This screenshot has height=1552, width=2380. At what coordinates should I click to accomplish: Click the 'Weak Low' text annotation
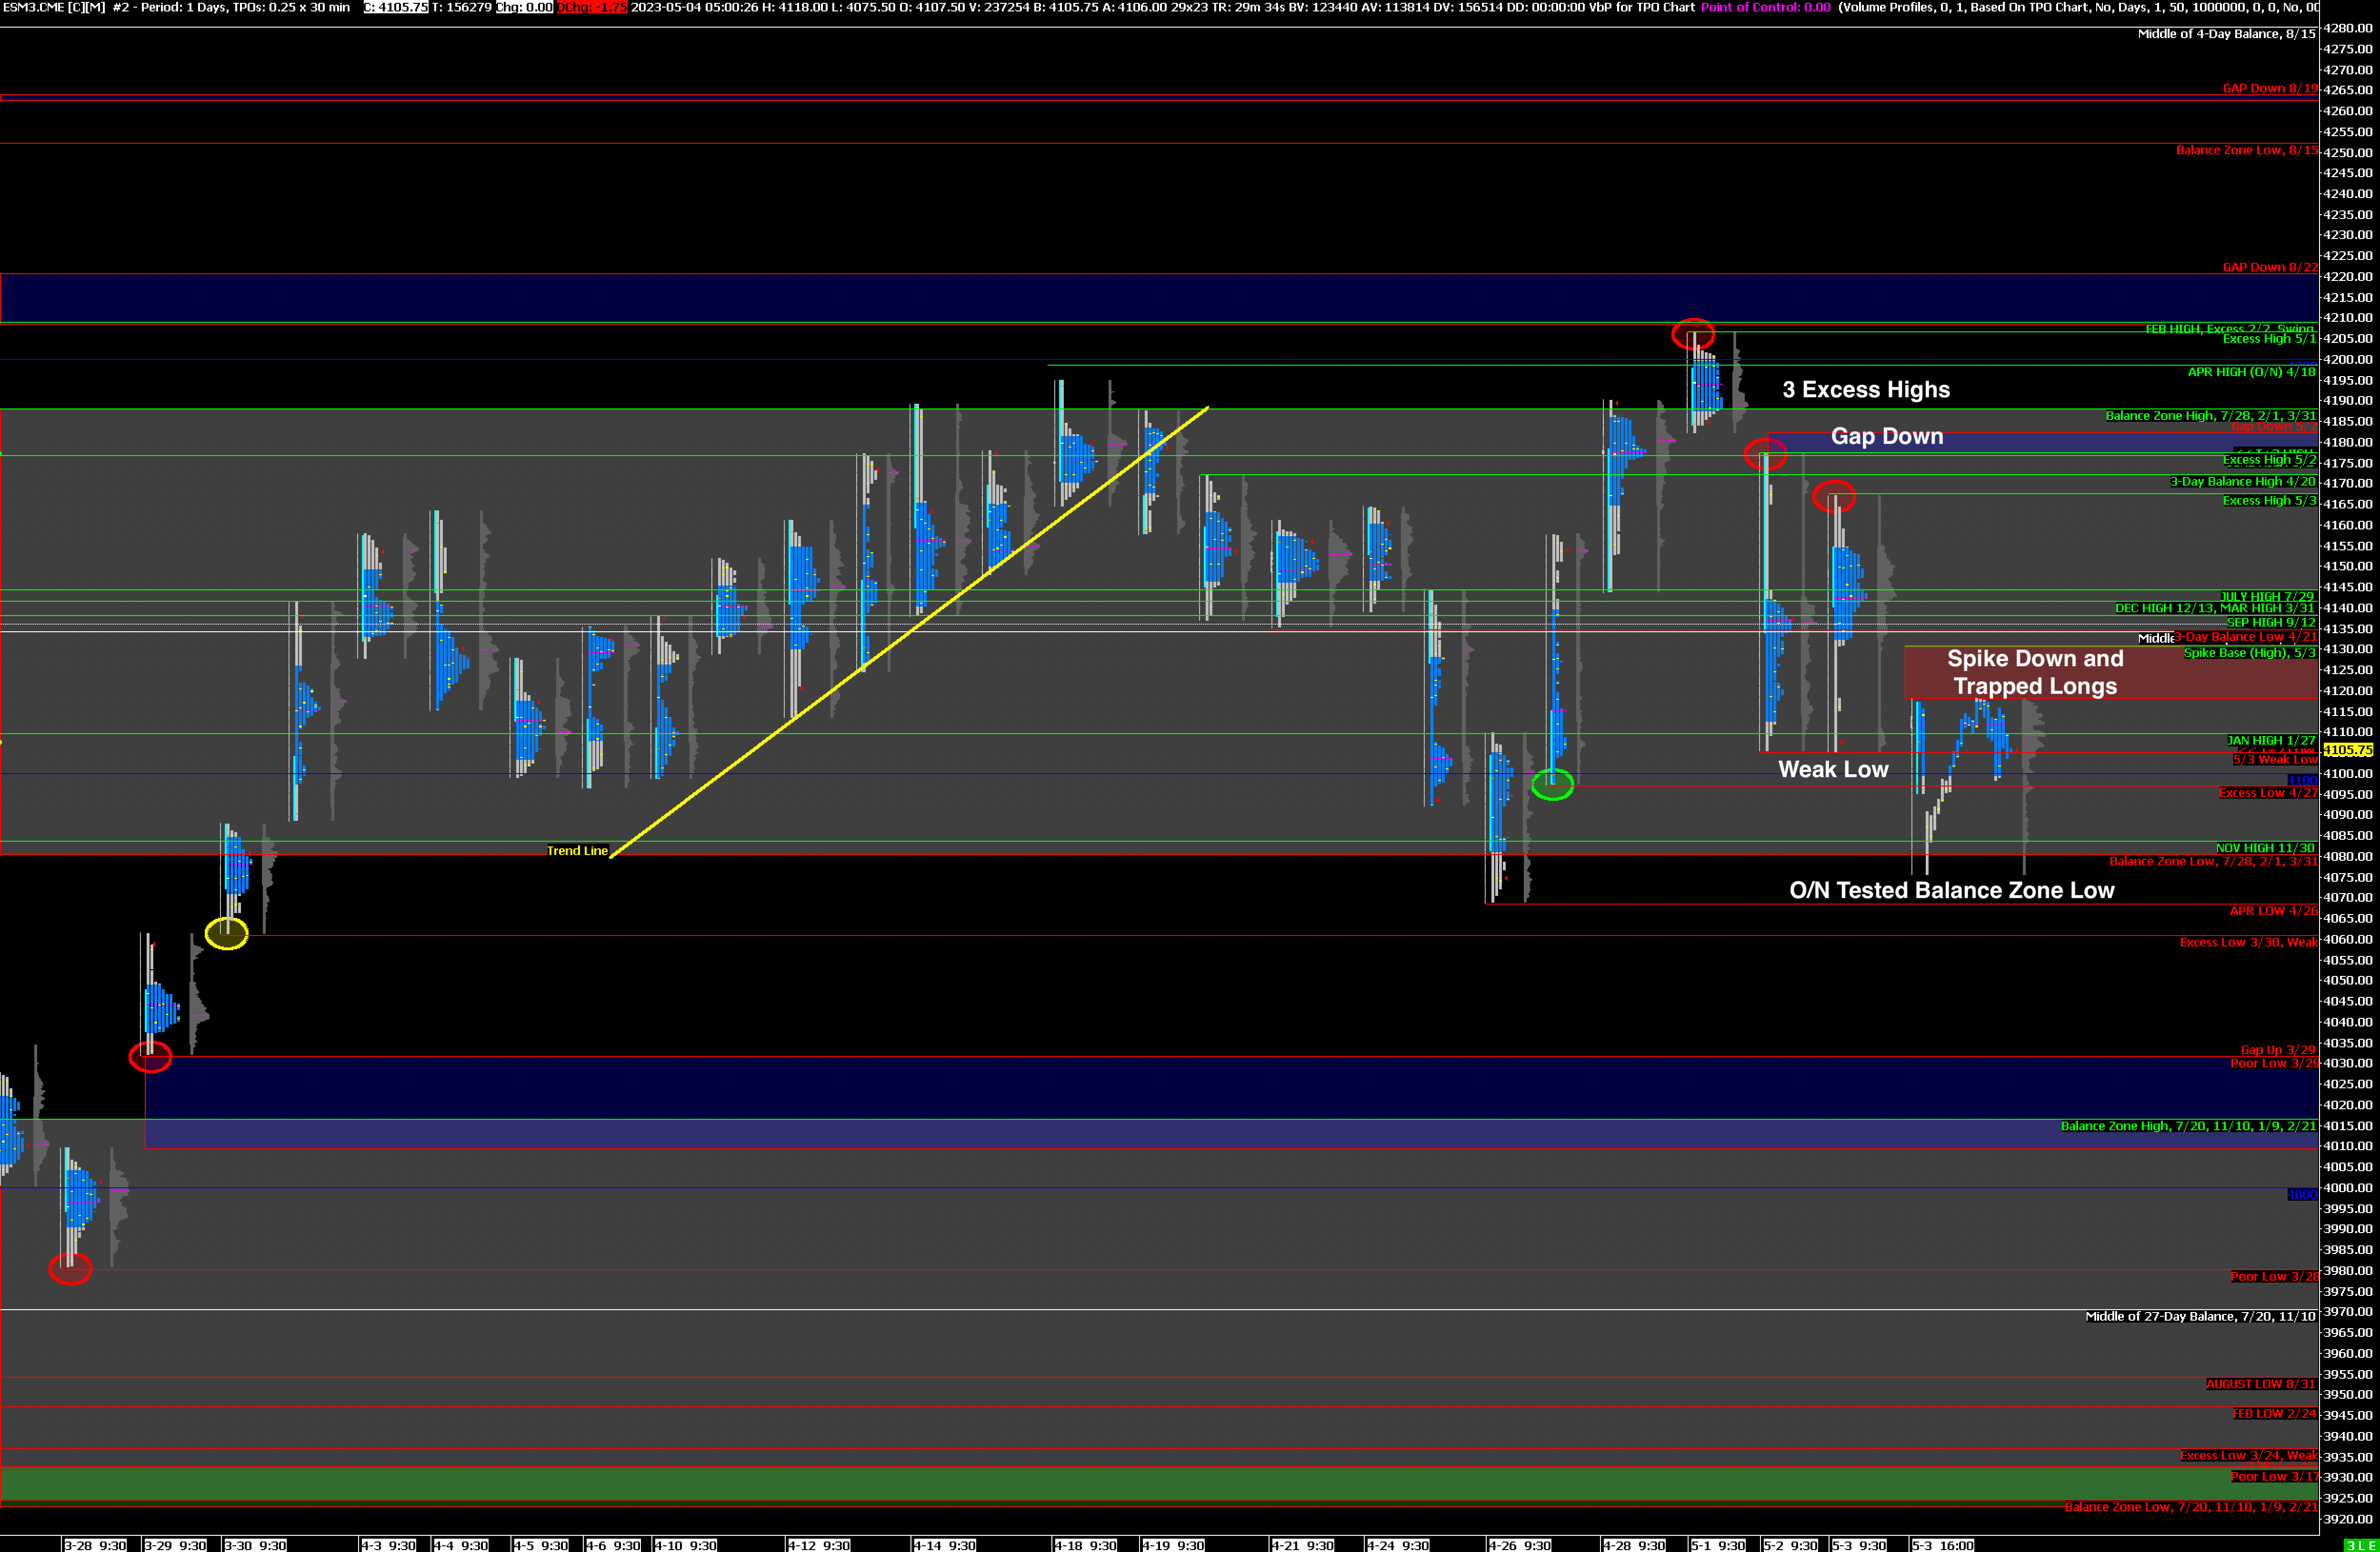(1832, 770)
